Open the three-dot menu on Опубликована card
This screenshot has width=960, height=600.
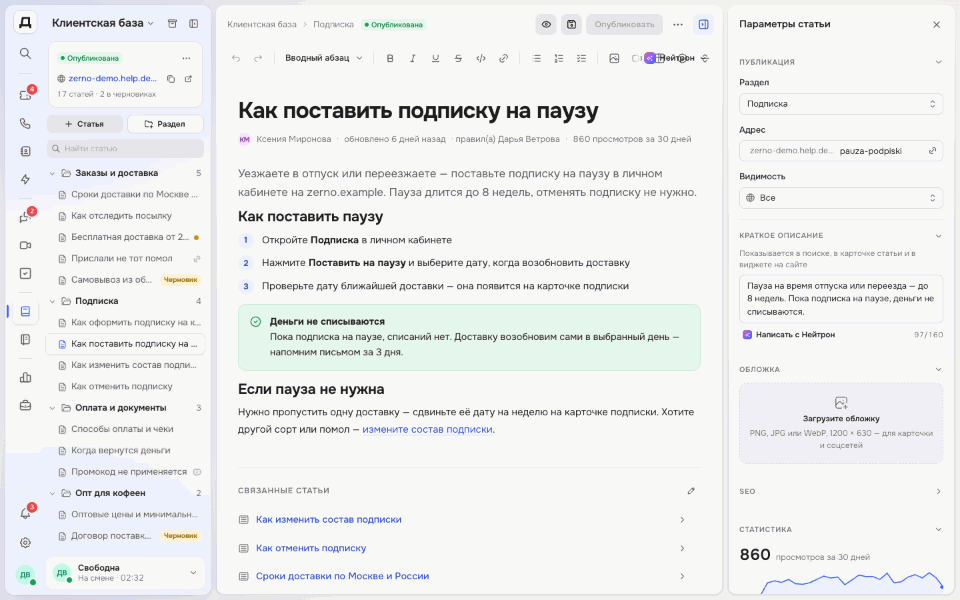click(186, 58)
